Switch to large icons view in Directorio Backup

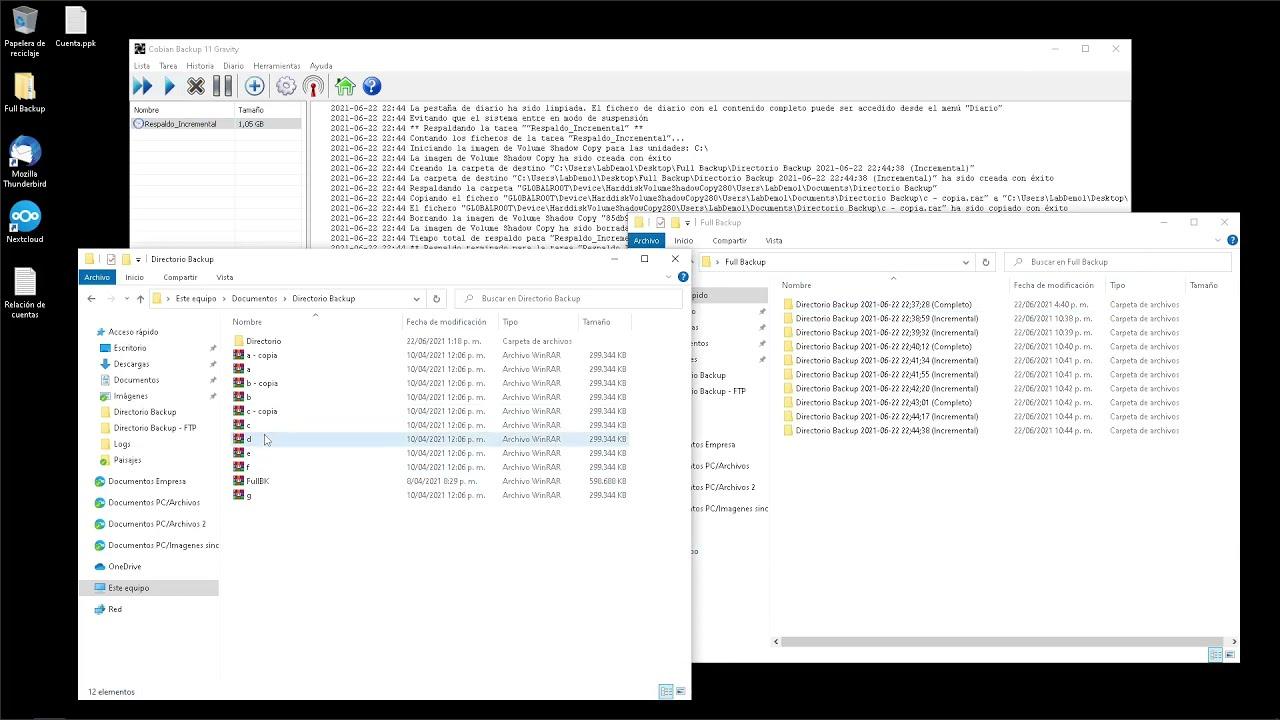click(x=681, y=691)
